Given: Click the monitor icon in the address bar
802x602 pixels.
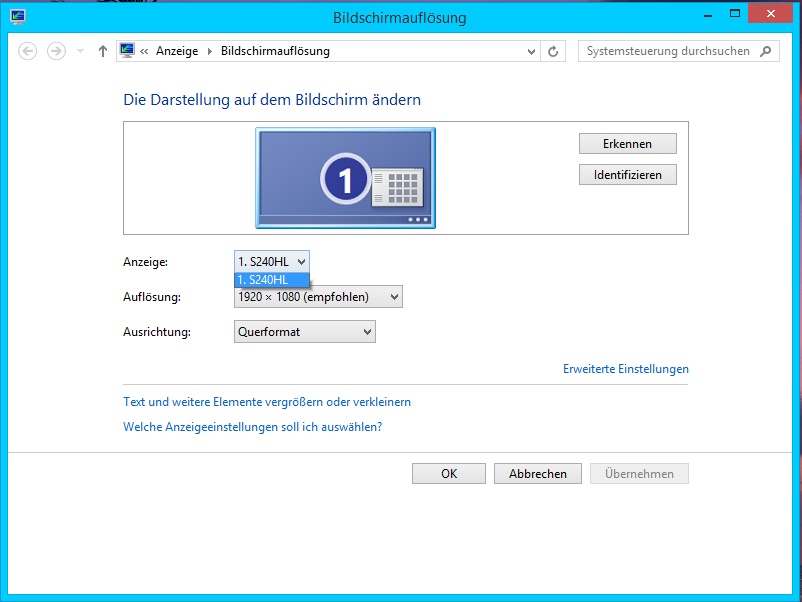Looking at the screenshot, I should [127, 51].
